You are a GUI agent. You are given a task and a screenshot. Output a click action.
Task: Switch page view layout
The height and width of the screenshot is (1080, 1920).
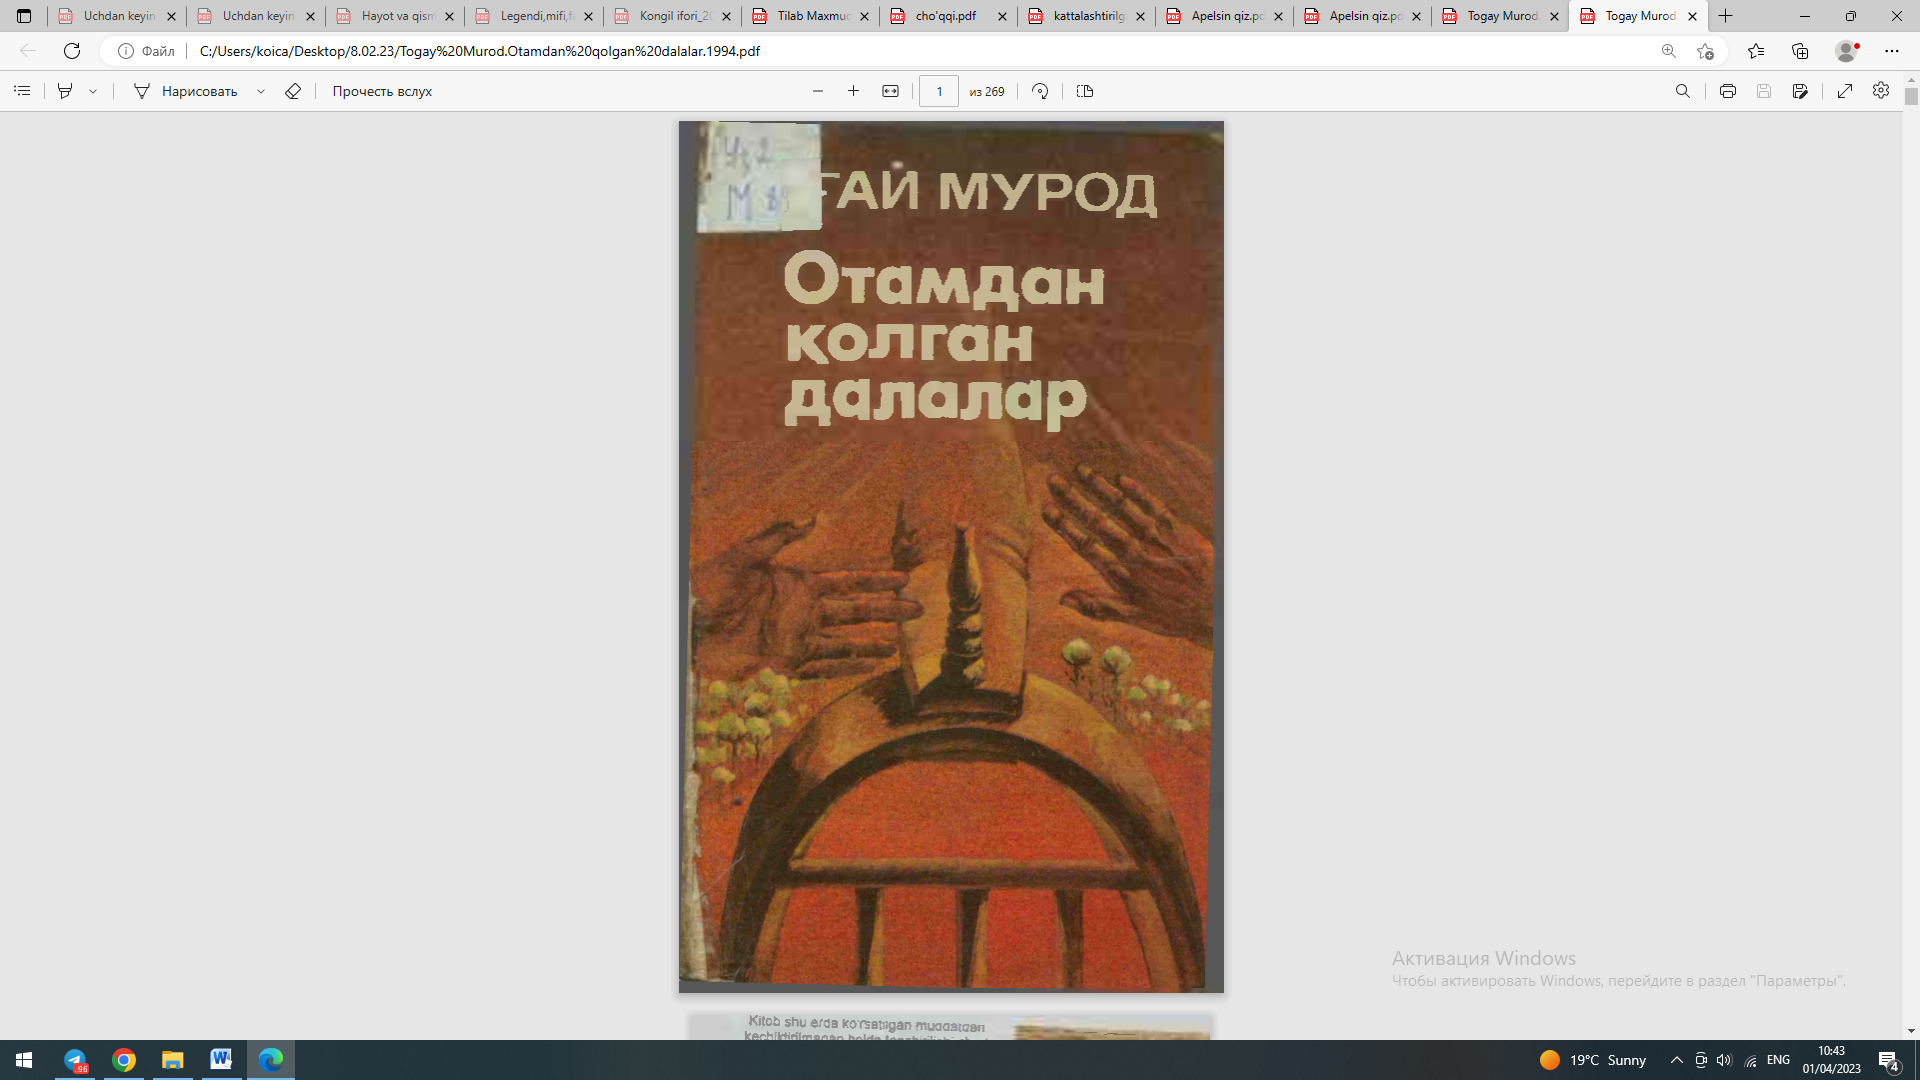coord(1085,91)
